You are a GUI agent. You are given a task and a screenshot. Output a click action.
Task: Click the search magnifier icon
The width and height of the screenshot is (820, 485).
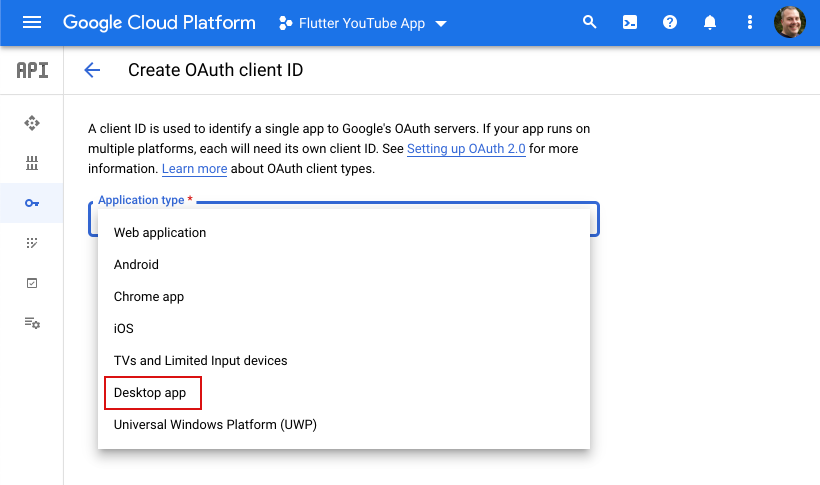point(590,22)
